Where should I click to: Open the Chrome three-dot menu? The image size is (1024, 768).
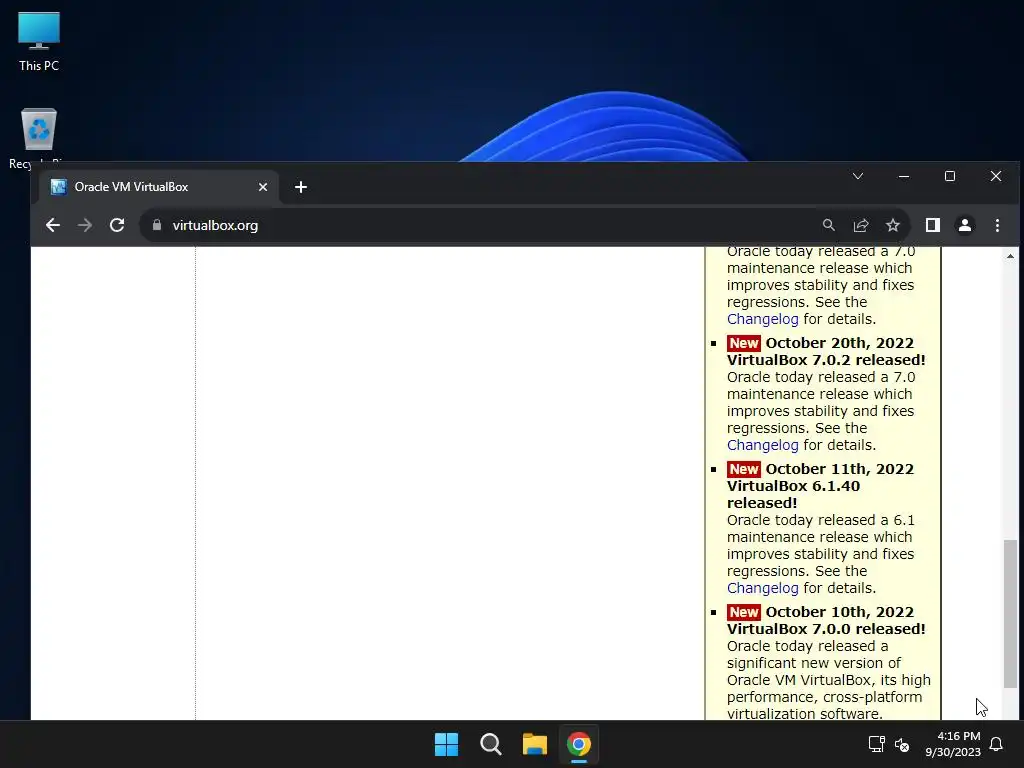click(997, 225)
